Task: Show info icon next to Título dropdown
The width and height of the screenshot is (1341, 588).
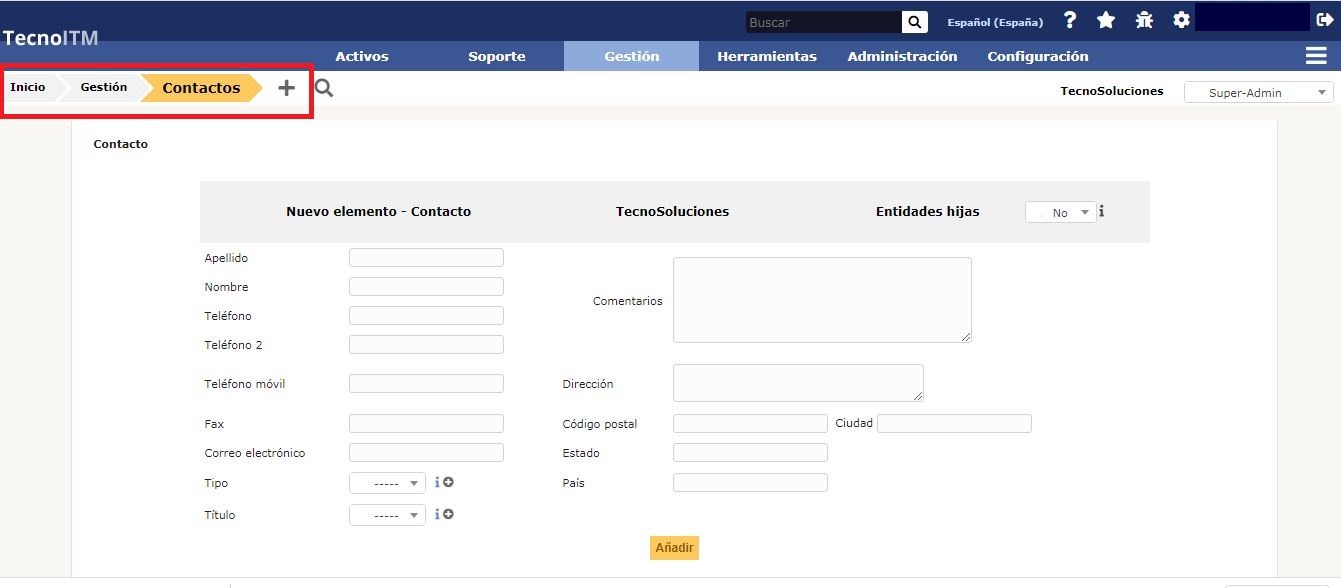Action: pos(437,514)
